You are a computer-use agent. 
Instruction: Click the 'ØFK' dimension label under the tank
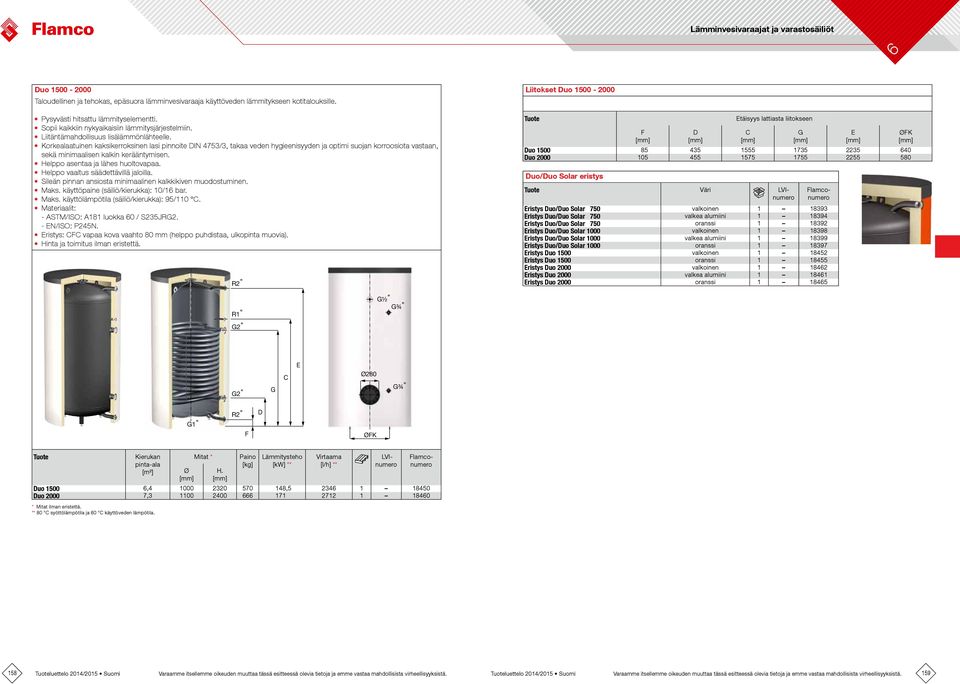(x=370, y=435)
